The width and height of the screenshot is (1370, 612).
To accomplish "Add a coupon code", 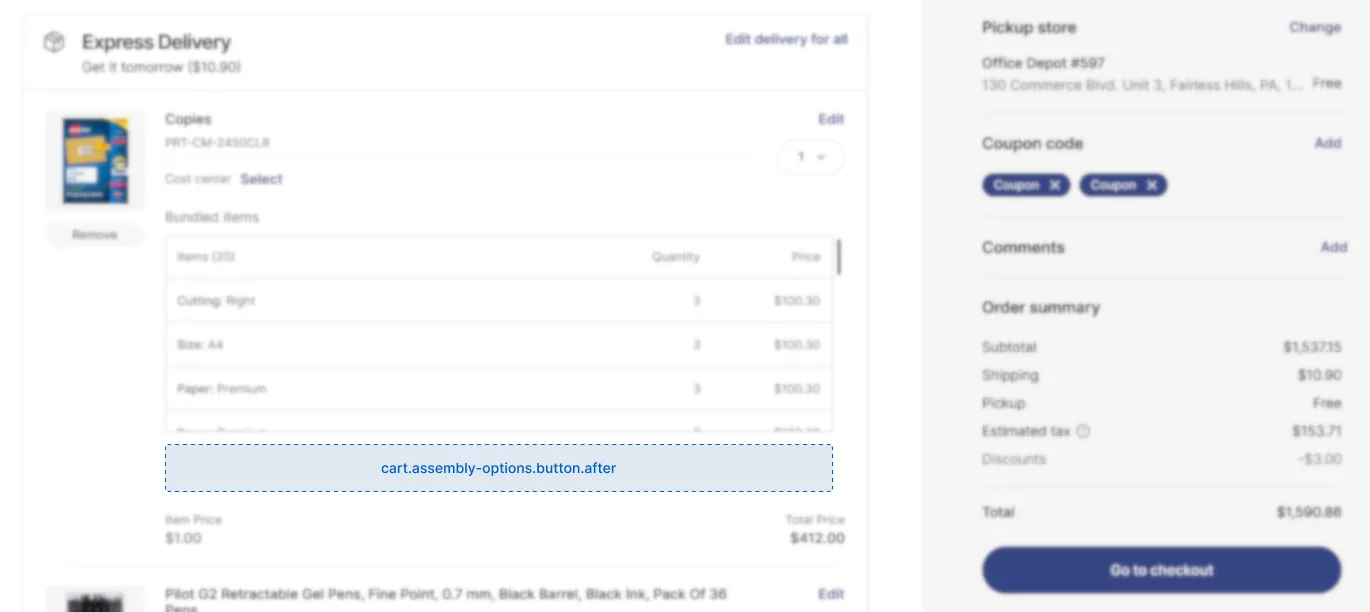I will 1328,143.
